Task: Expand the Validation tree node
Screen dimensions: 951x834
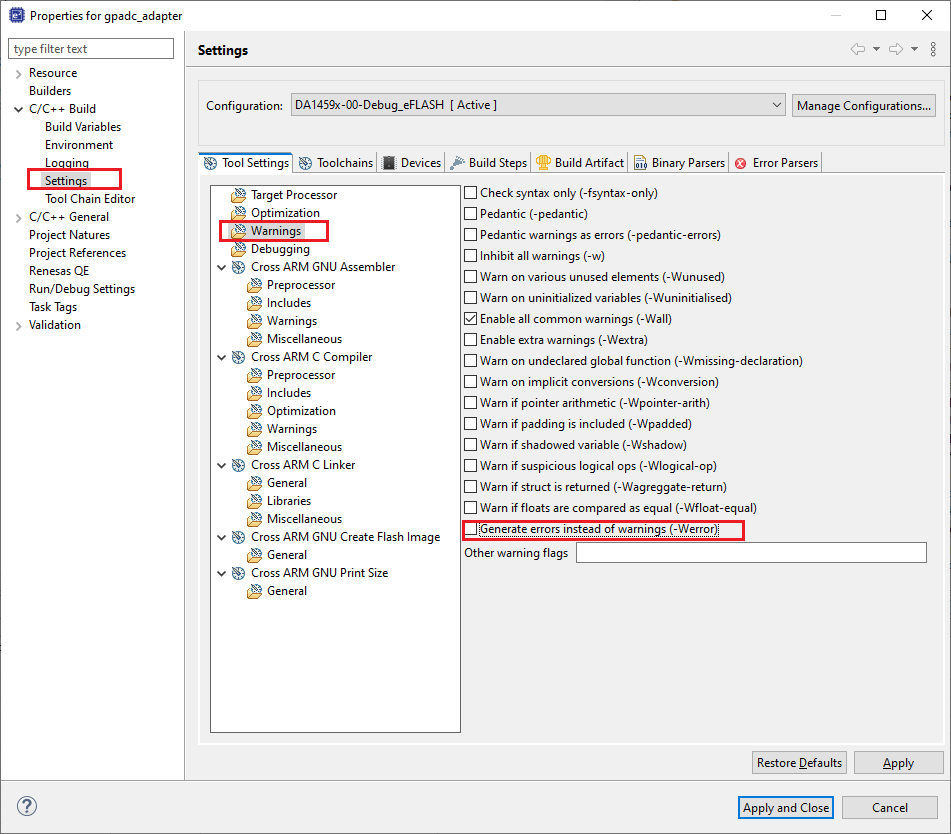Action: 18,326
